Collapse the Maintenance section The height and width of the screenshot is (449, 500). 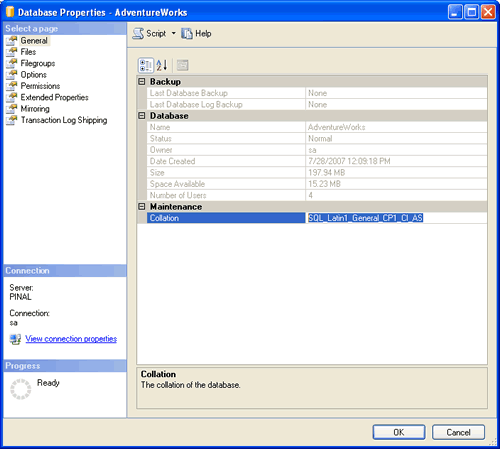pyautogui.click(x=142, y=207)
